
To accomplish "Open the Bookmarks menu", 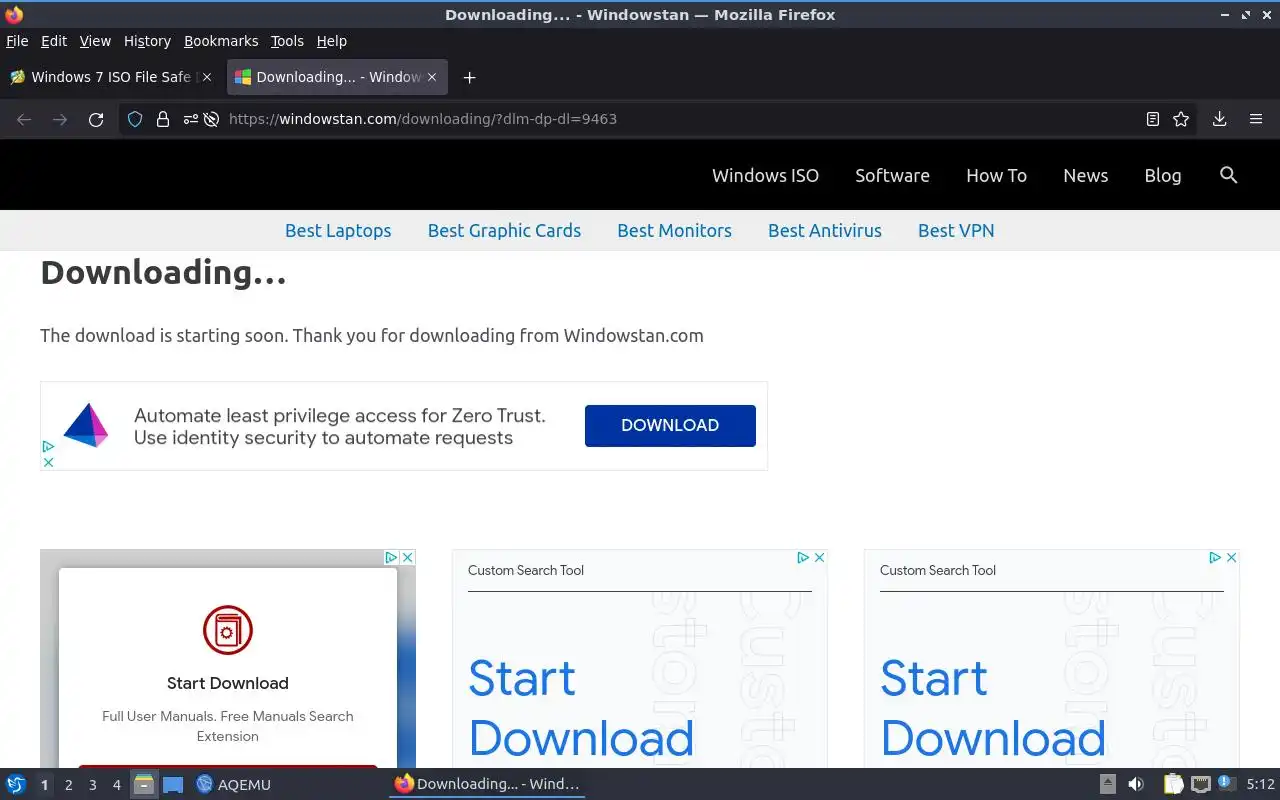I will 221,41.
